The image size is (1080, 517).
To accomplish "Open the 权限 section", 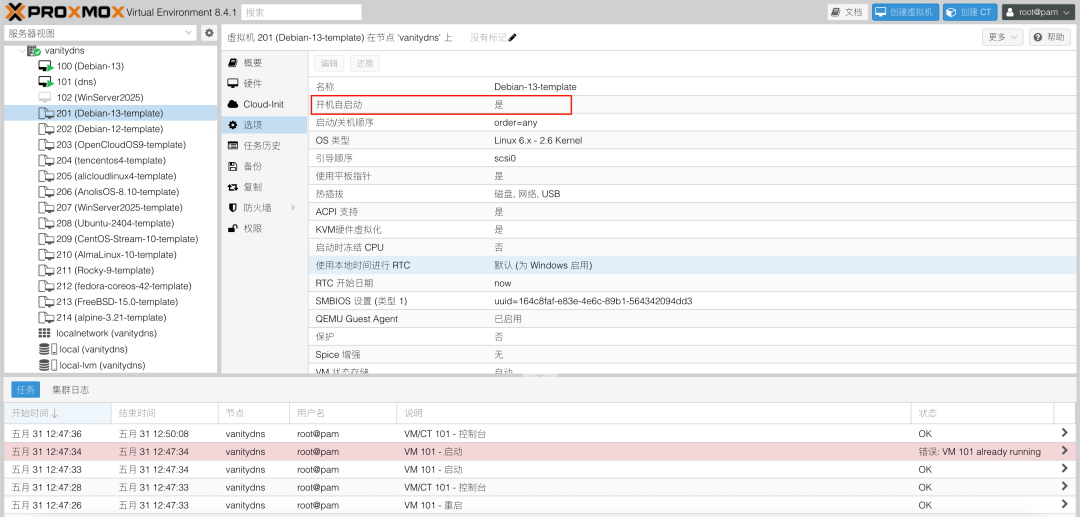I will (264, 229).
